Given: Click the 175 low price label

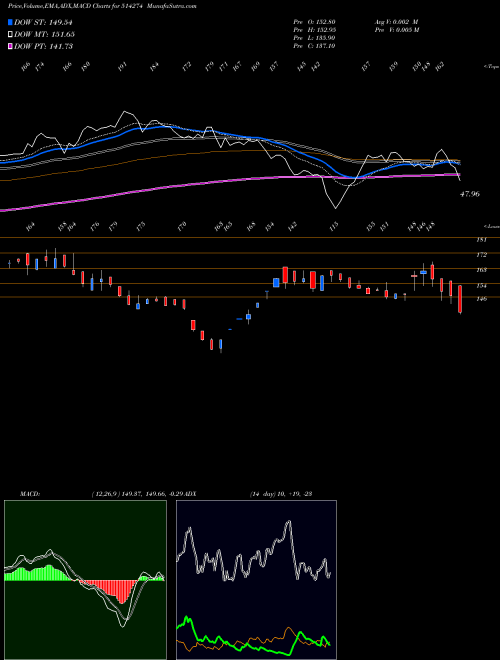Looking at the screenshot, I should point(141,226).
